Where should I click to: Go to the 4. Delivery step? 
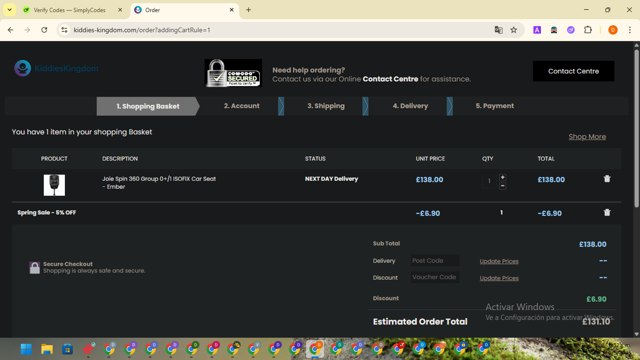pos(410,106)
